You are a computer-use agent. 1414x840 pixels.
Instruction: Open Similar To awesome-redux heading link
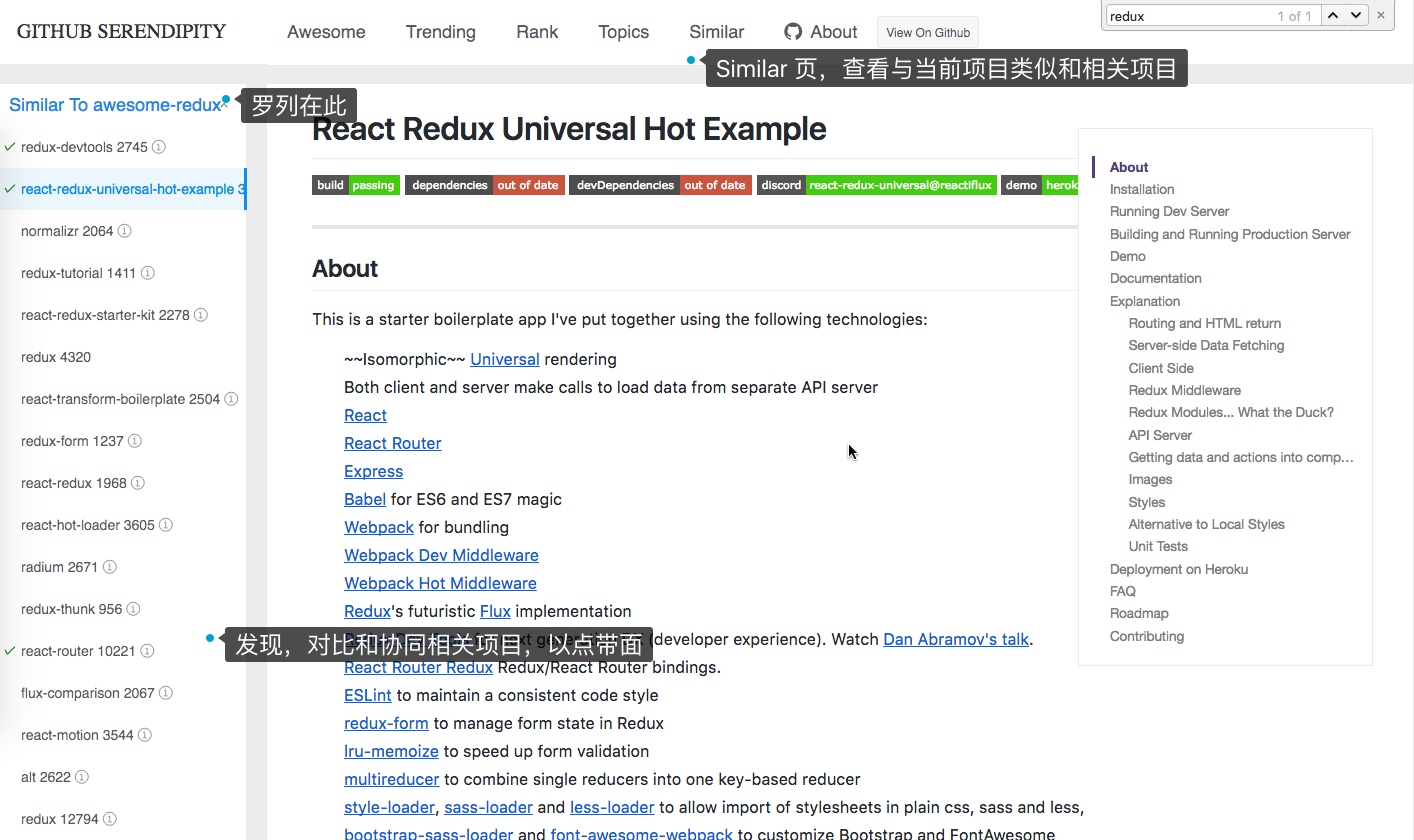point(115,105)
